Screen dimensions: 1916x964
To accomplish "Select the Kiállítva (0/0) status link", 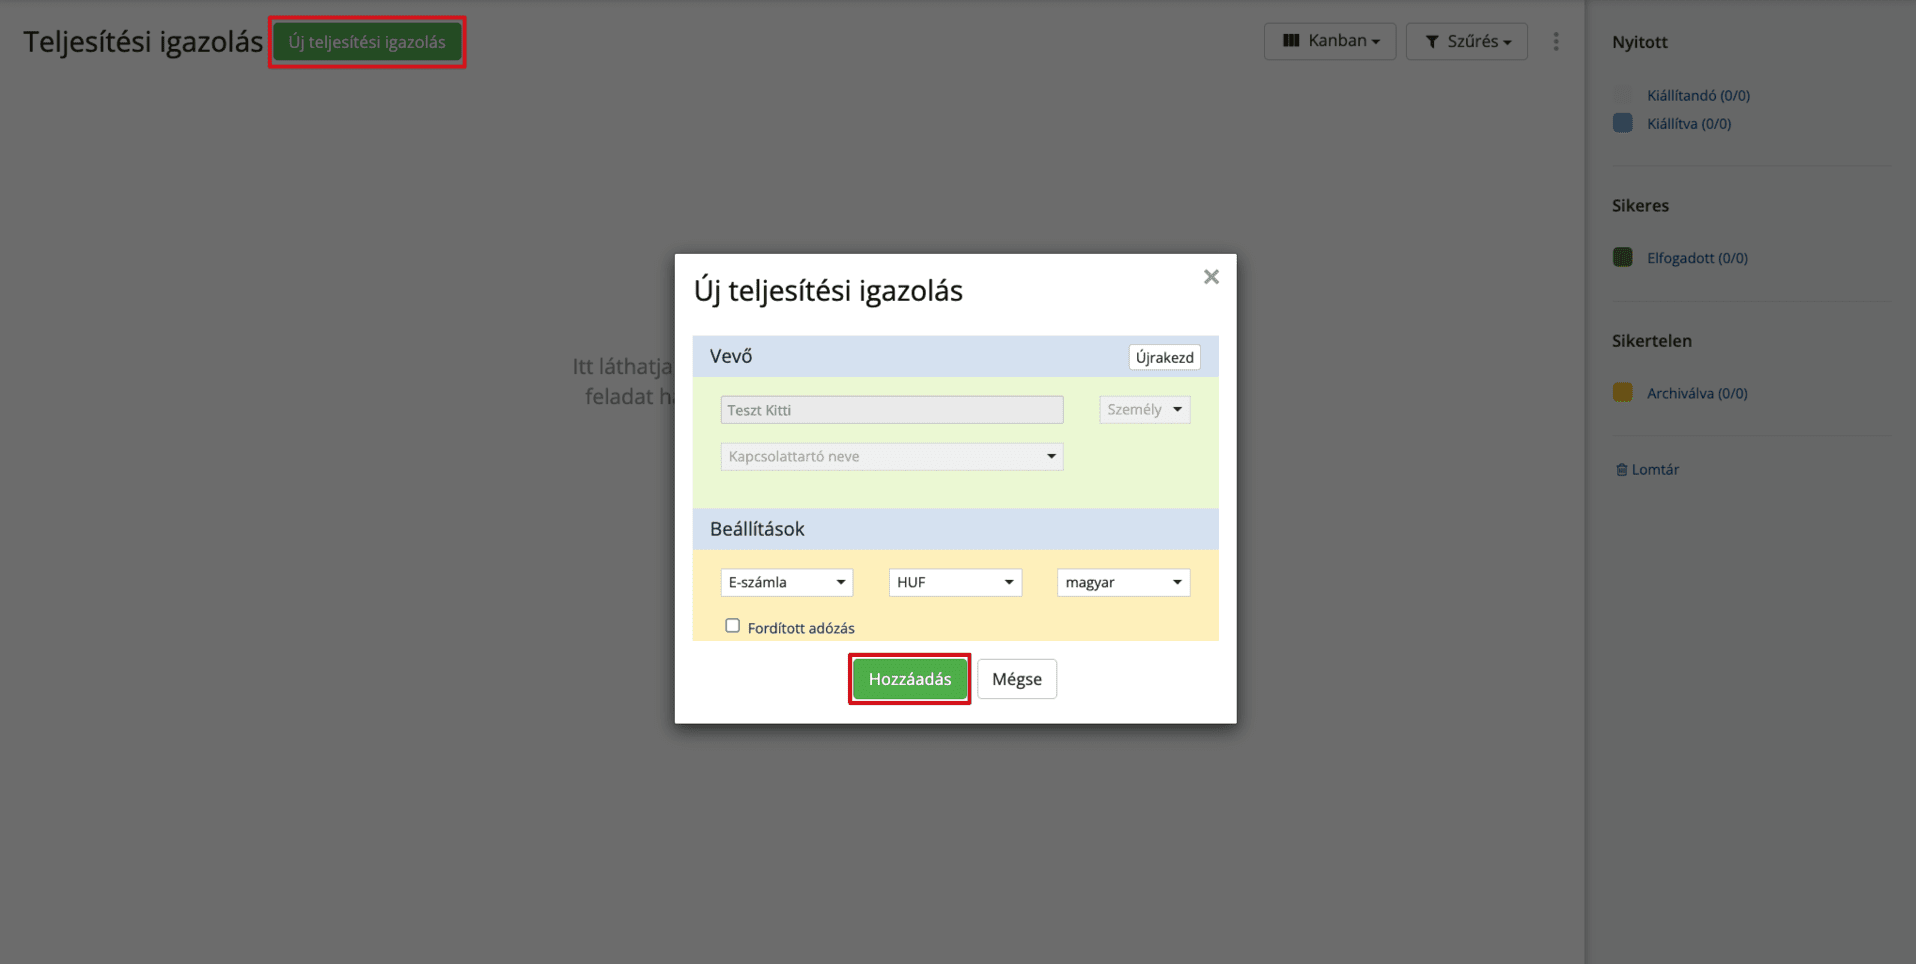I will pyautogui.click(x=1689, y=124).
